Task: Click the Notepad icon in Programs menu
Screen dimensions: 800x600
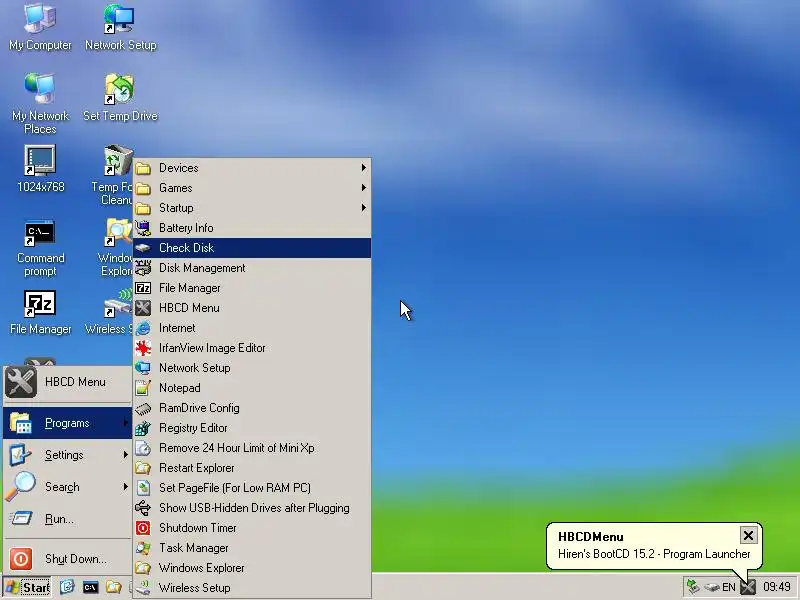Action: point(143,388)
